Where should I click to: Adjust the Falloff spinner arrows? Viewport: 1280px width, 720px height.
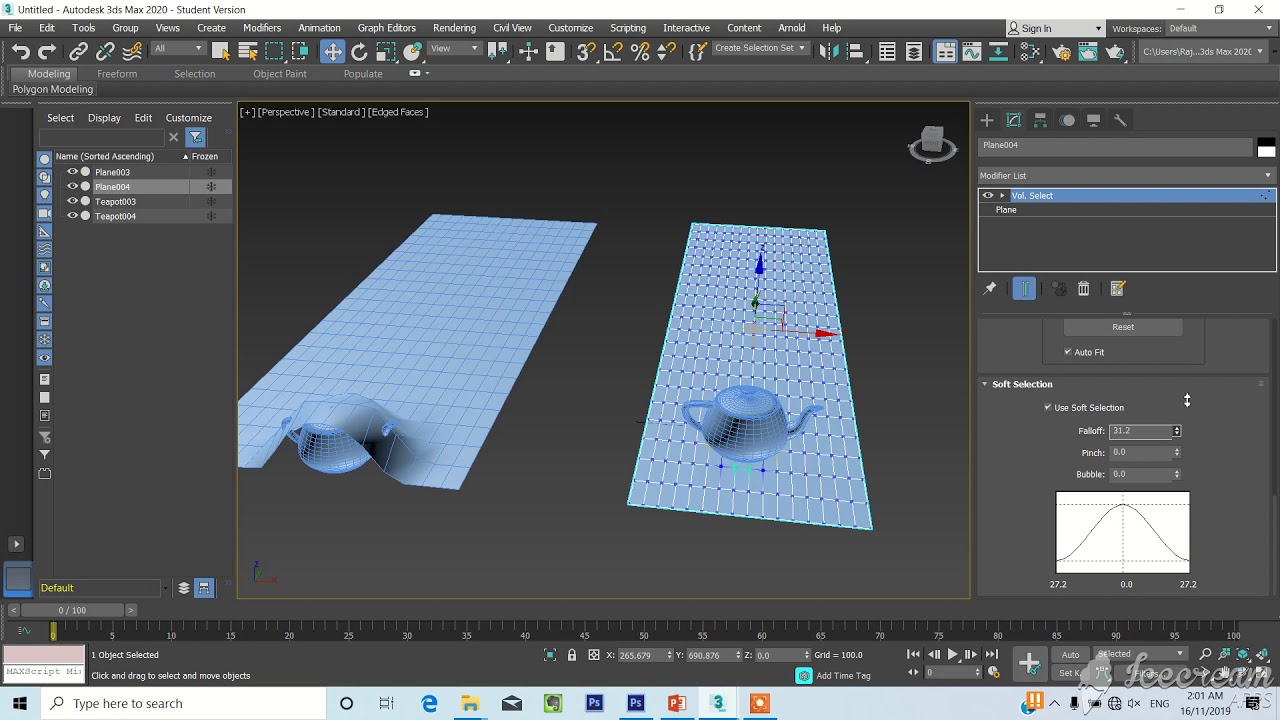pos(1177,431)
